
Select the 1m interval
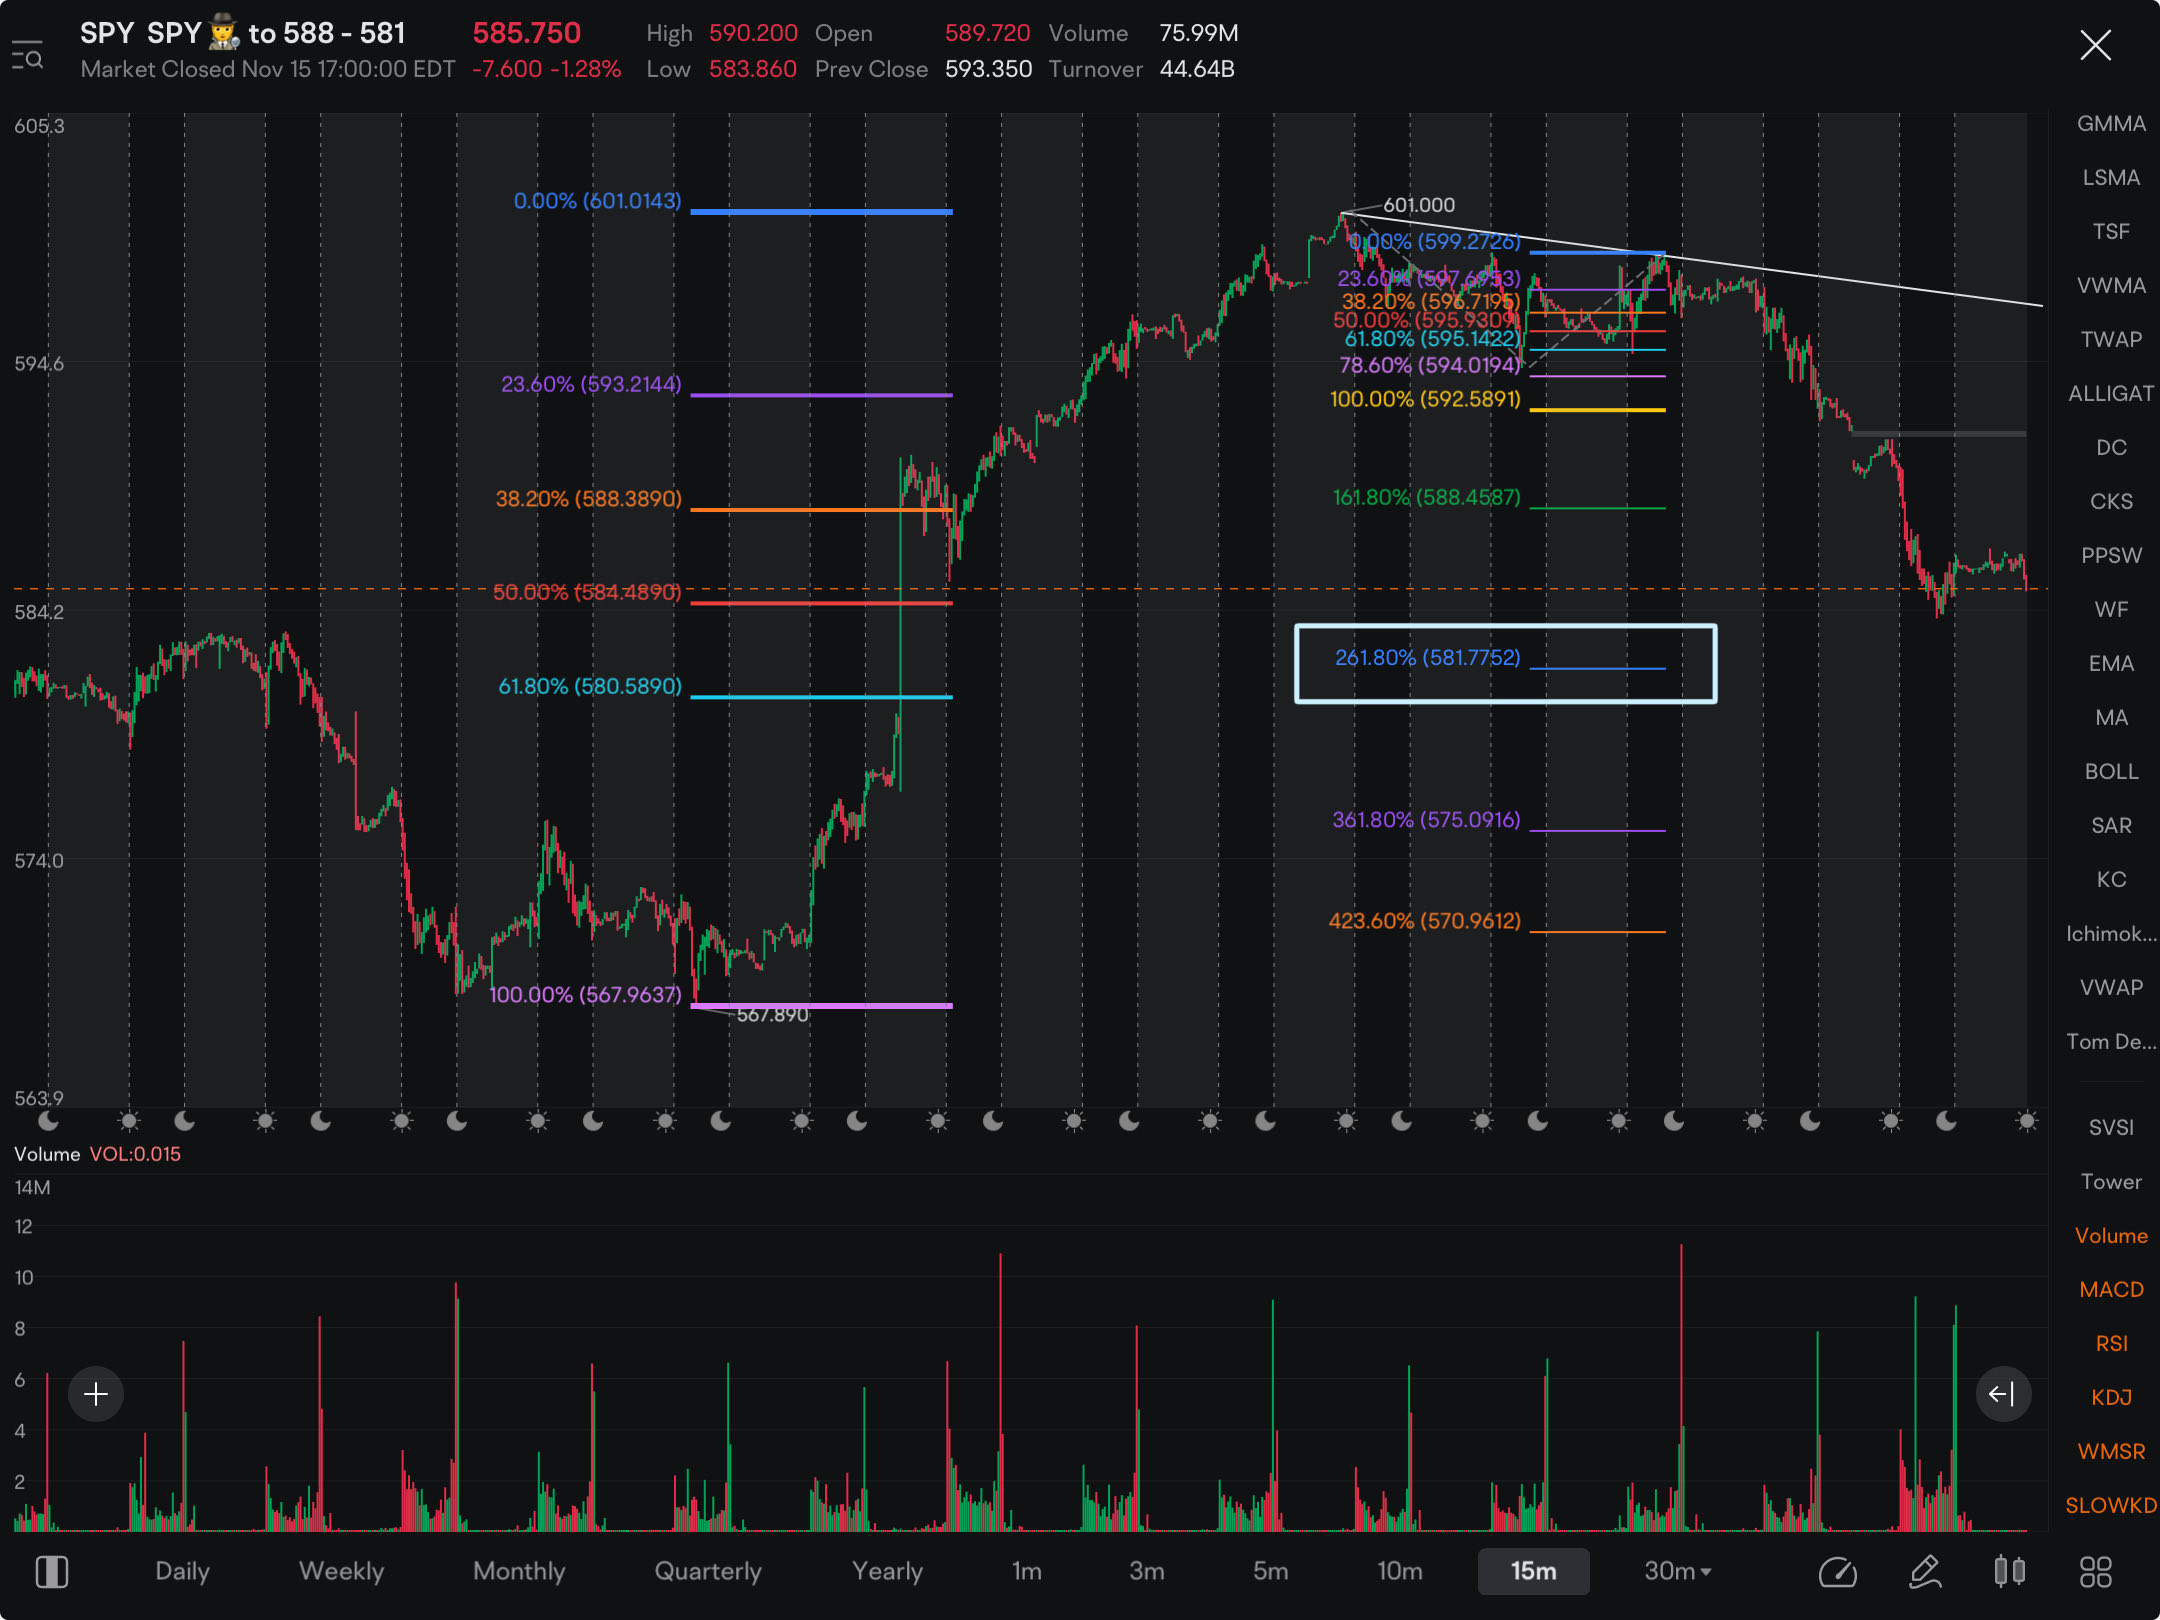click(x=1026, y=1571)
